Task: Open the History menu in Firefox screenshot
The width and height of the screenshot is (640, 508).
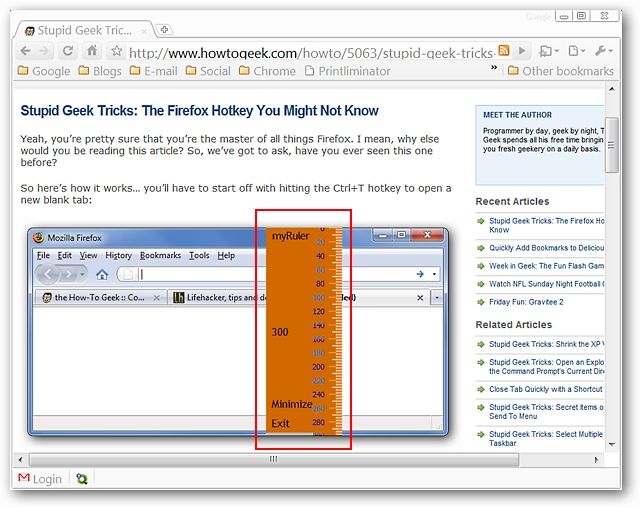Action: click(x=118, y=255)
